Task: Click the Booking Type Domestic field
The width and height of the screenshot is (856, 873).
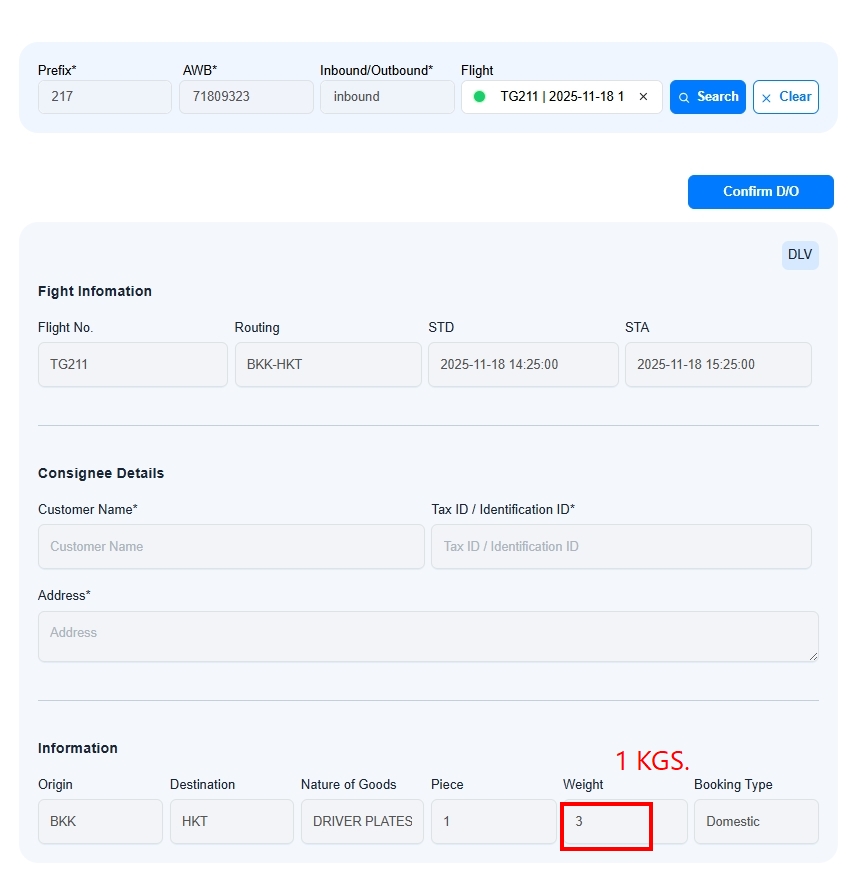Action: 756,822
